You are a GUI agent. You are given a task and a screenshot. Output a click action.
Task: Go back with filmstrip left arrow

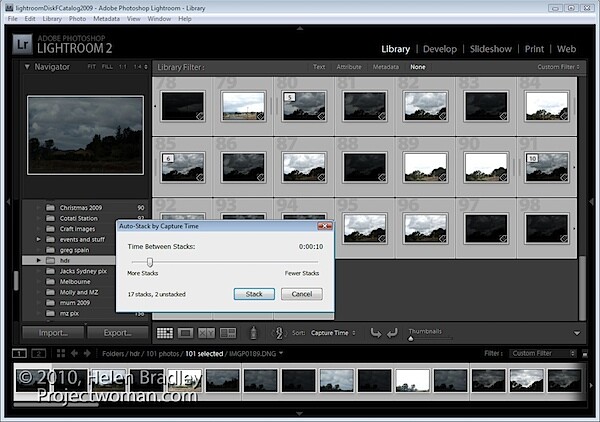pyautogui.click(x=75, y=353)
